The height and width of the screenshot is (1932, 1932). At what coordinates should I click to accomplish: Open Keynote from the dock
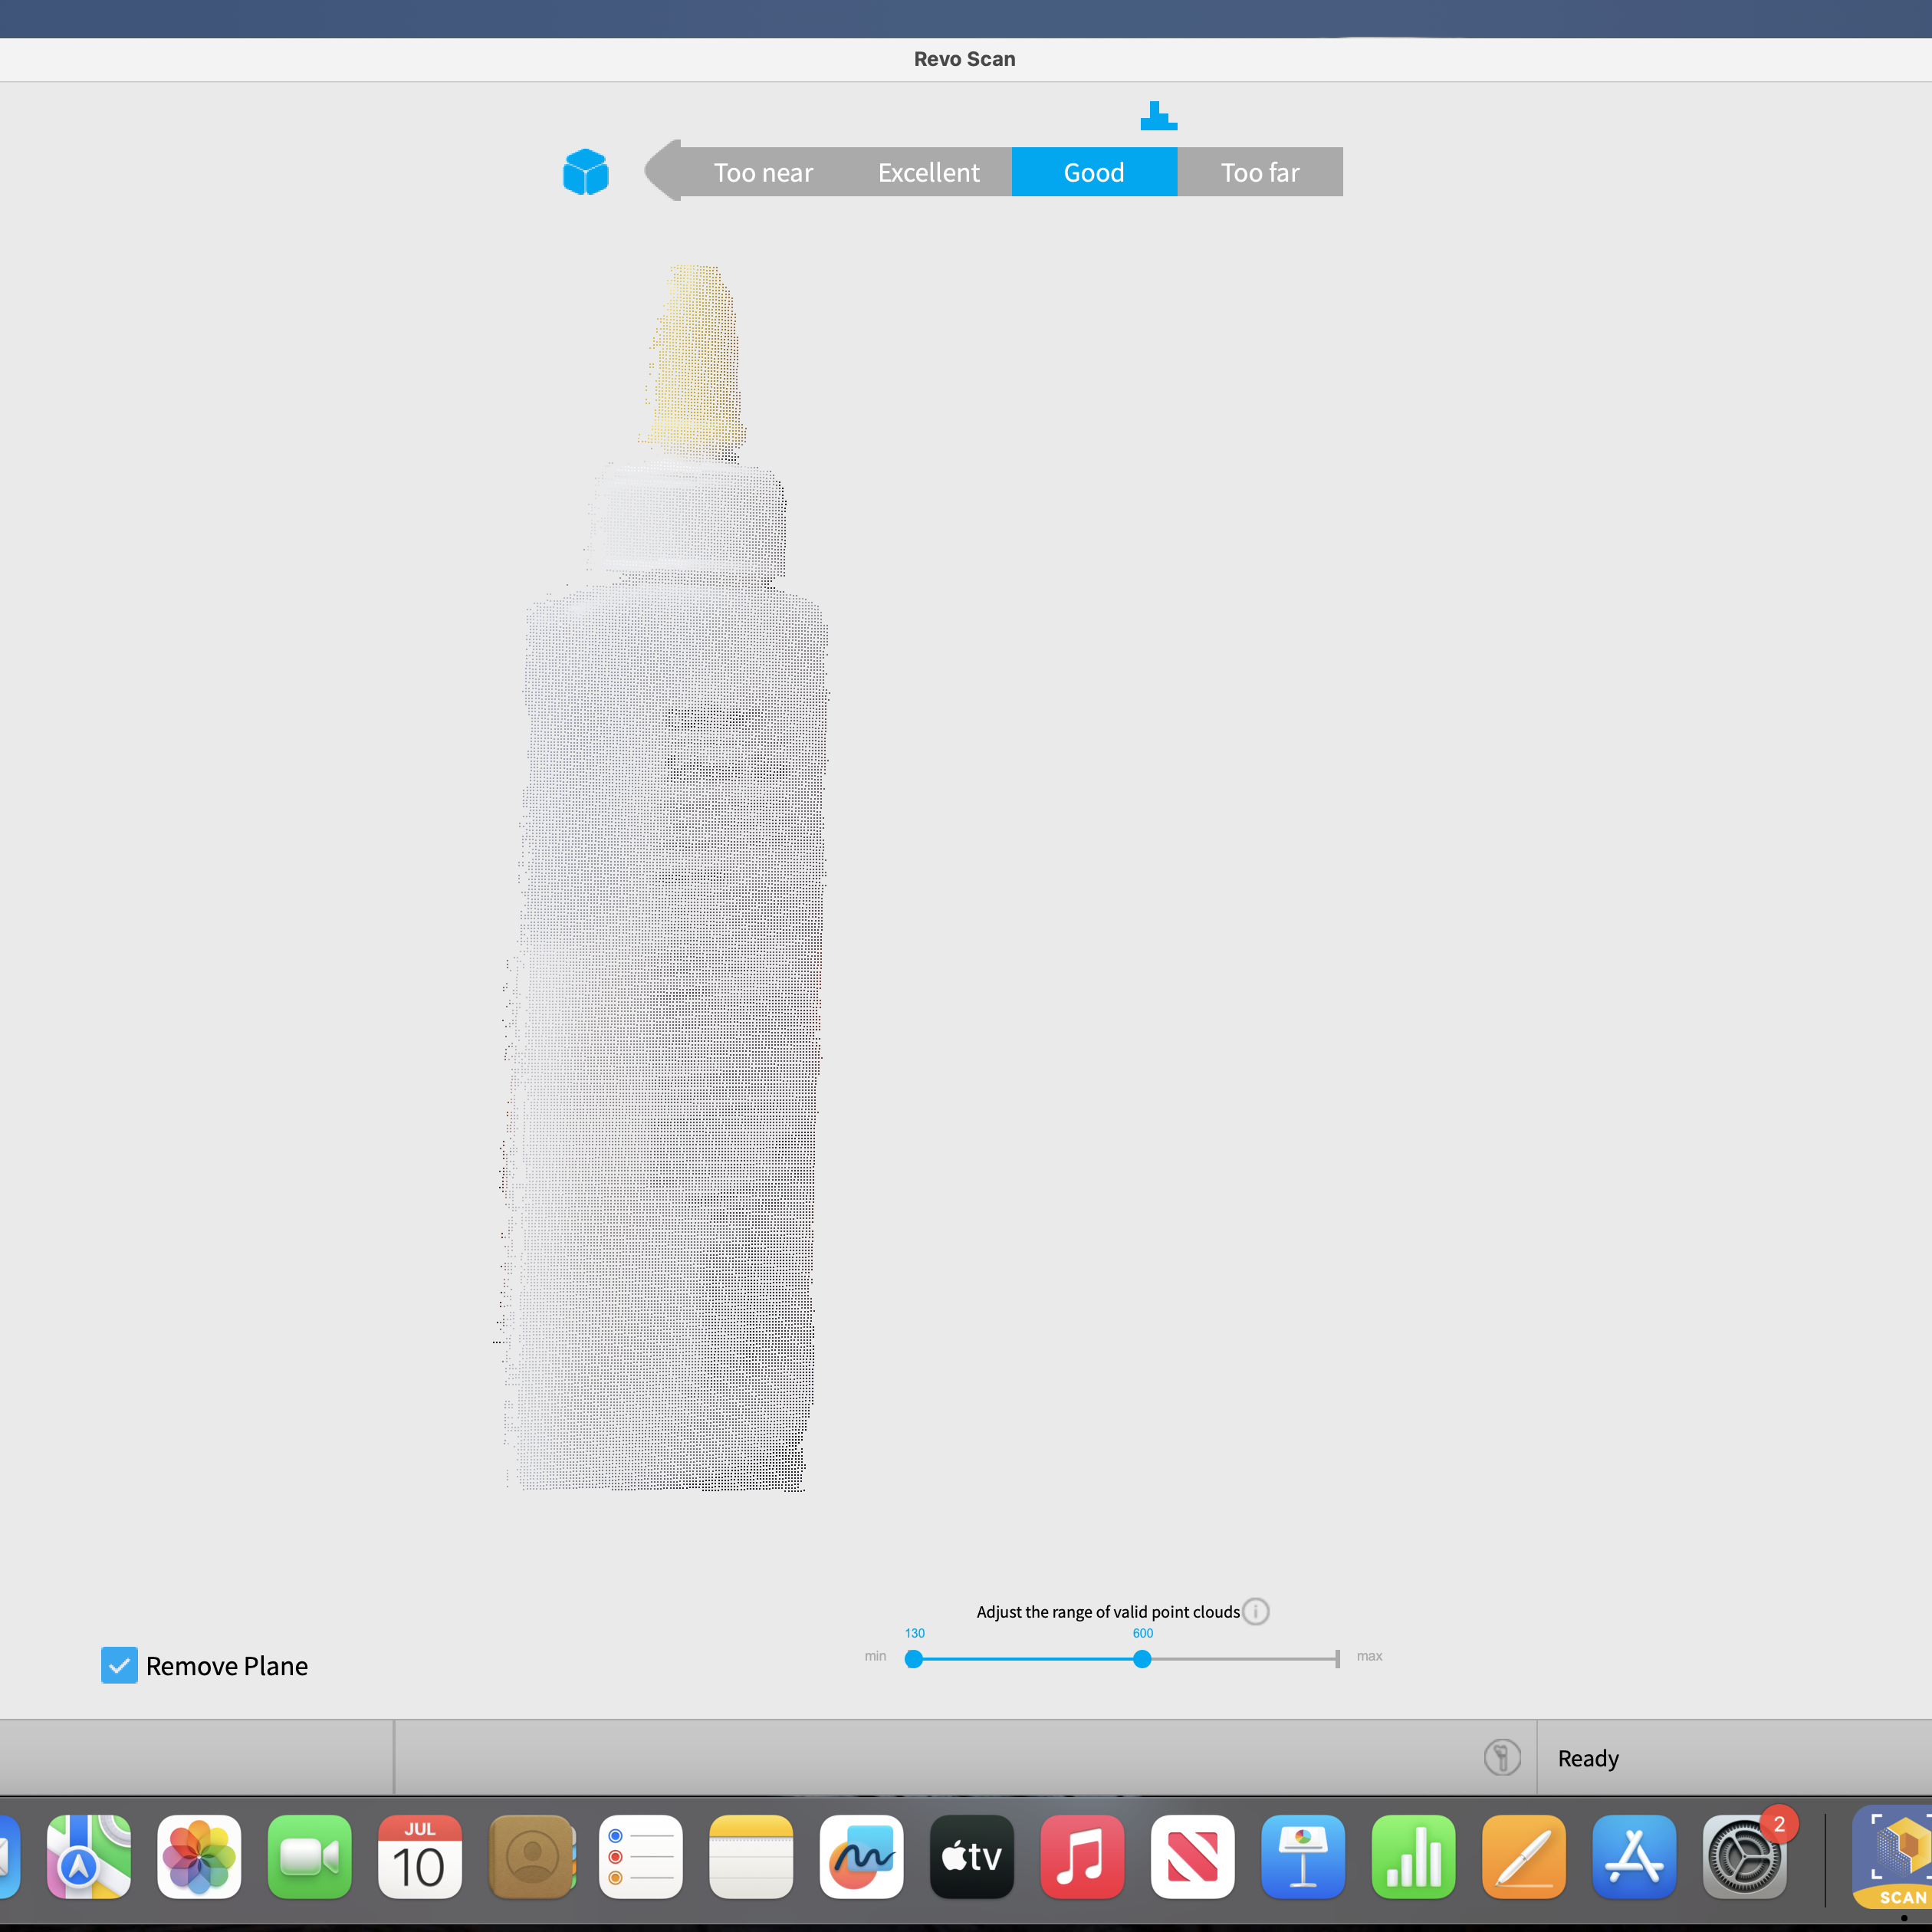click(x=1303, y=1856)
